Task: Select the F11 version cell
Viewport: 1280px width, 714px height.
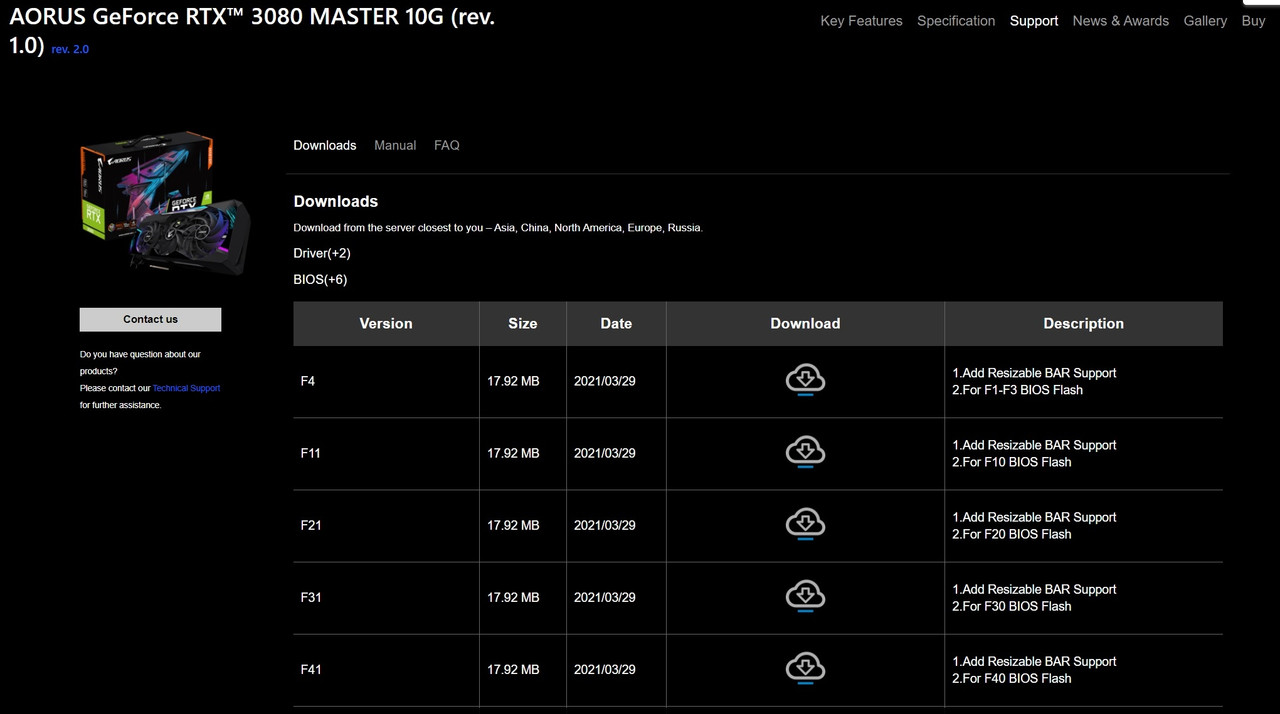Action: tap(386, 453)
